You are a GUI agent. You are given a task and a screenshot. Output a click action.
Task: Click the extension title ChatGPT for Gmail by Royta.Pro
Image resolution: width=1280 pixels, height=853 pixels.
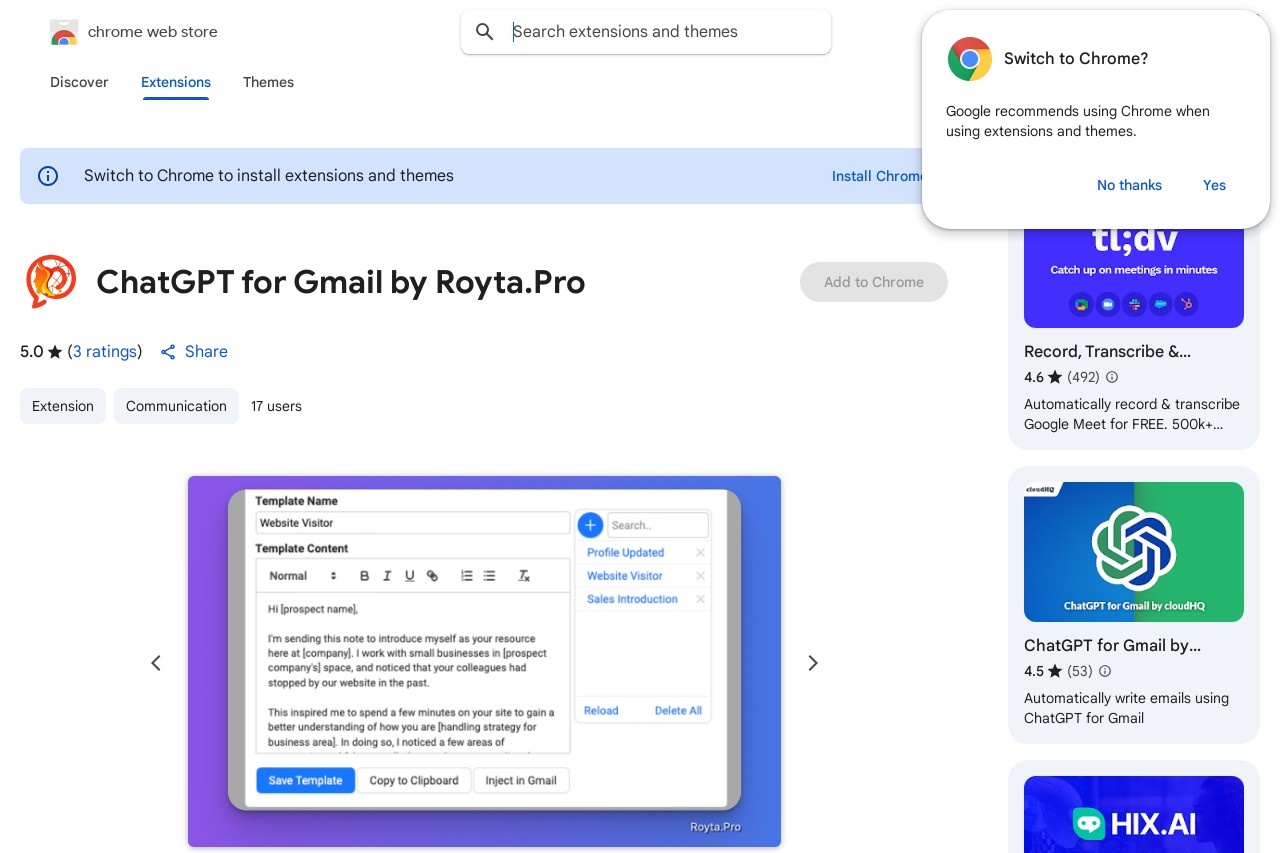click(341, 282)
